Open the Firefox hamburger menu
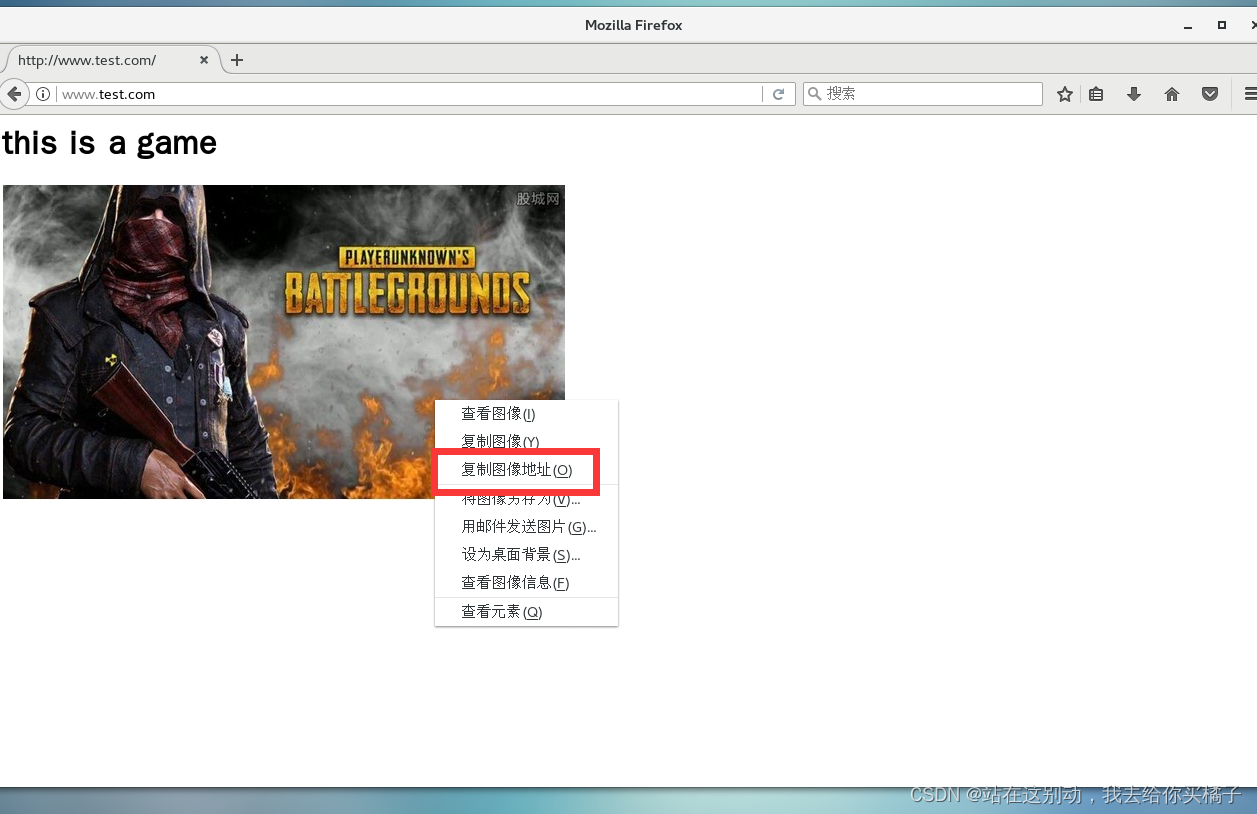Screen dimensions: 1257x814 click(1250, 94)
